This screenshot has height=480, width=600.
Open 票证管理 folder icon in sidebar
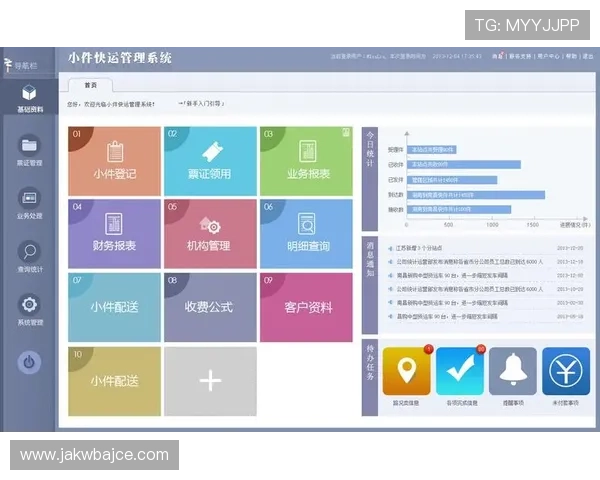click(x=29, y=145)
